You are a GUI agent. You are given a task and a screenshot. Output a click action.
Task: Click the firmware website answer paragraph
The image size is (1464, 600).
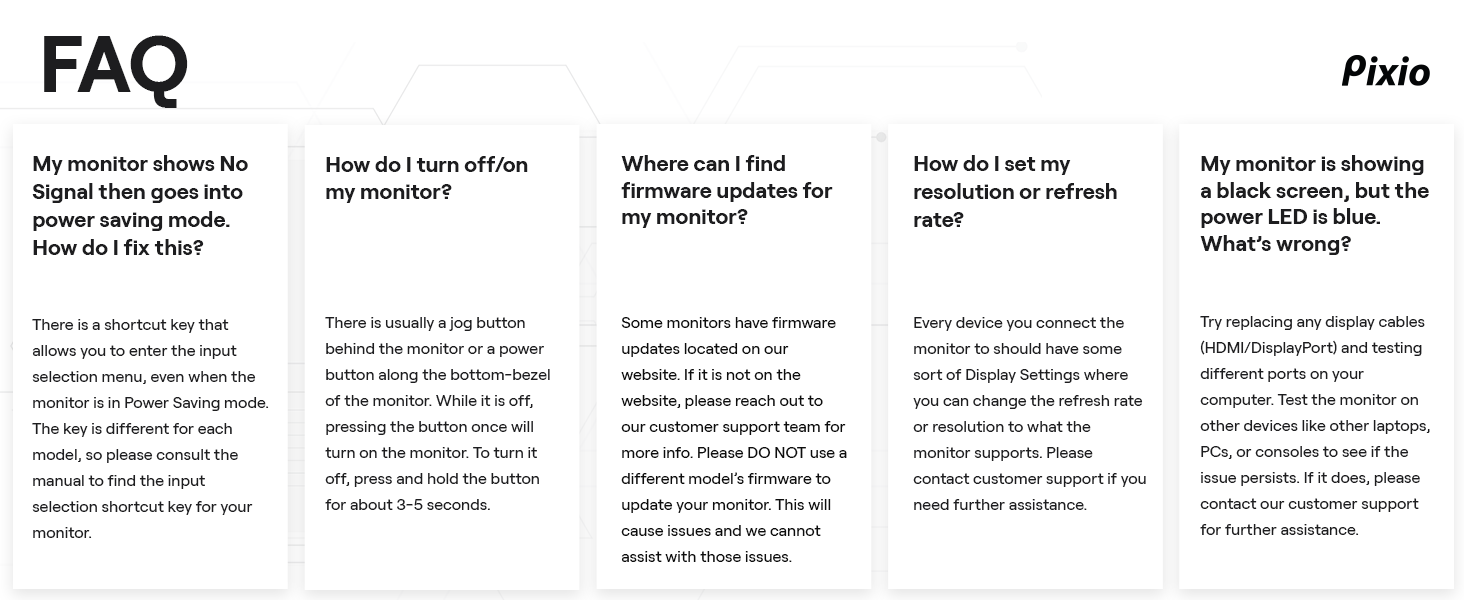pyautogui.click(x=733, y=439)
